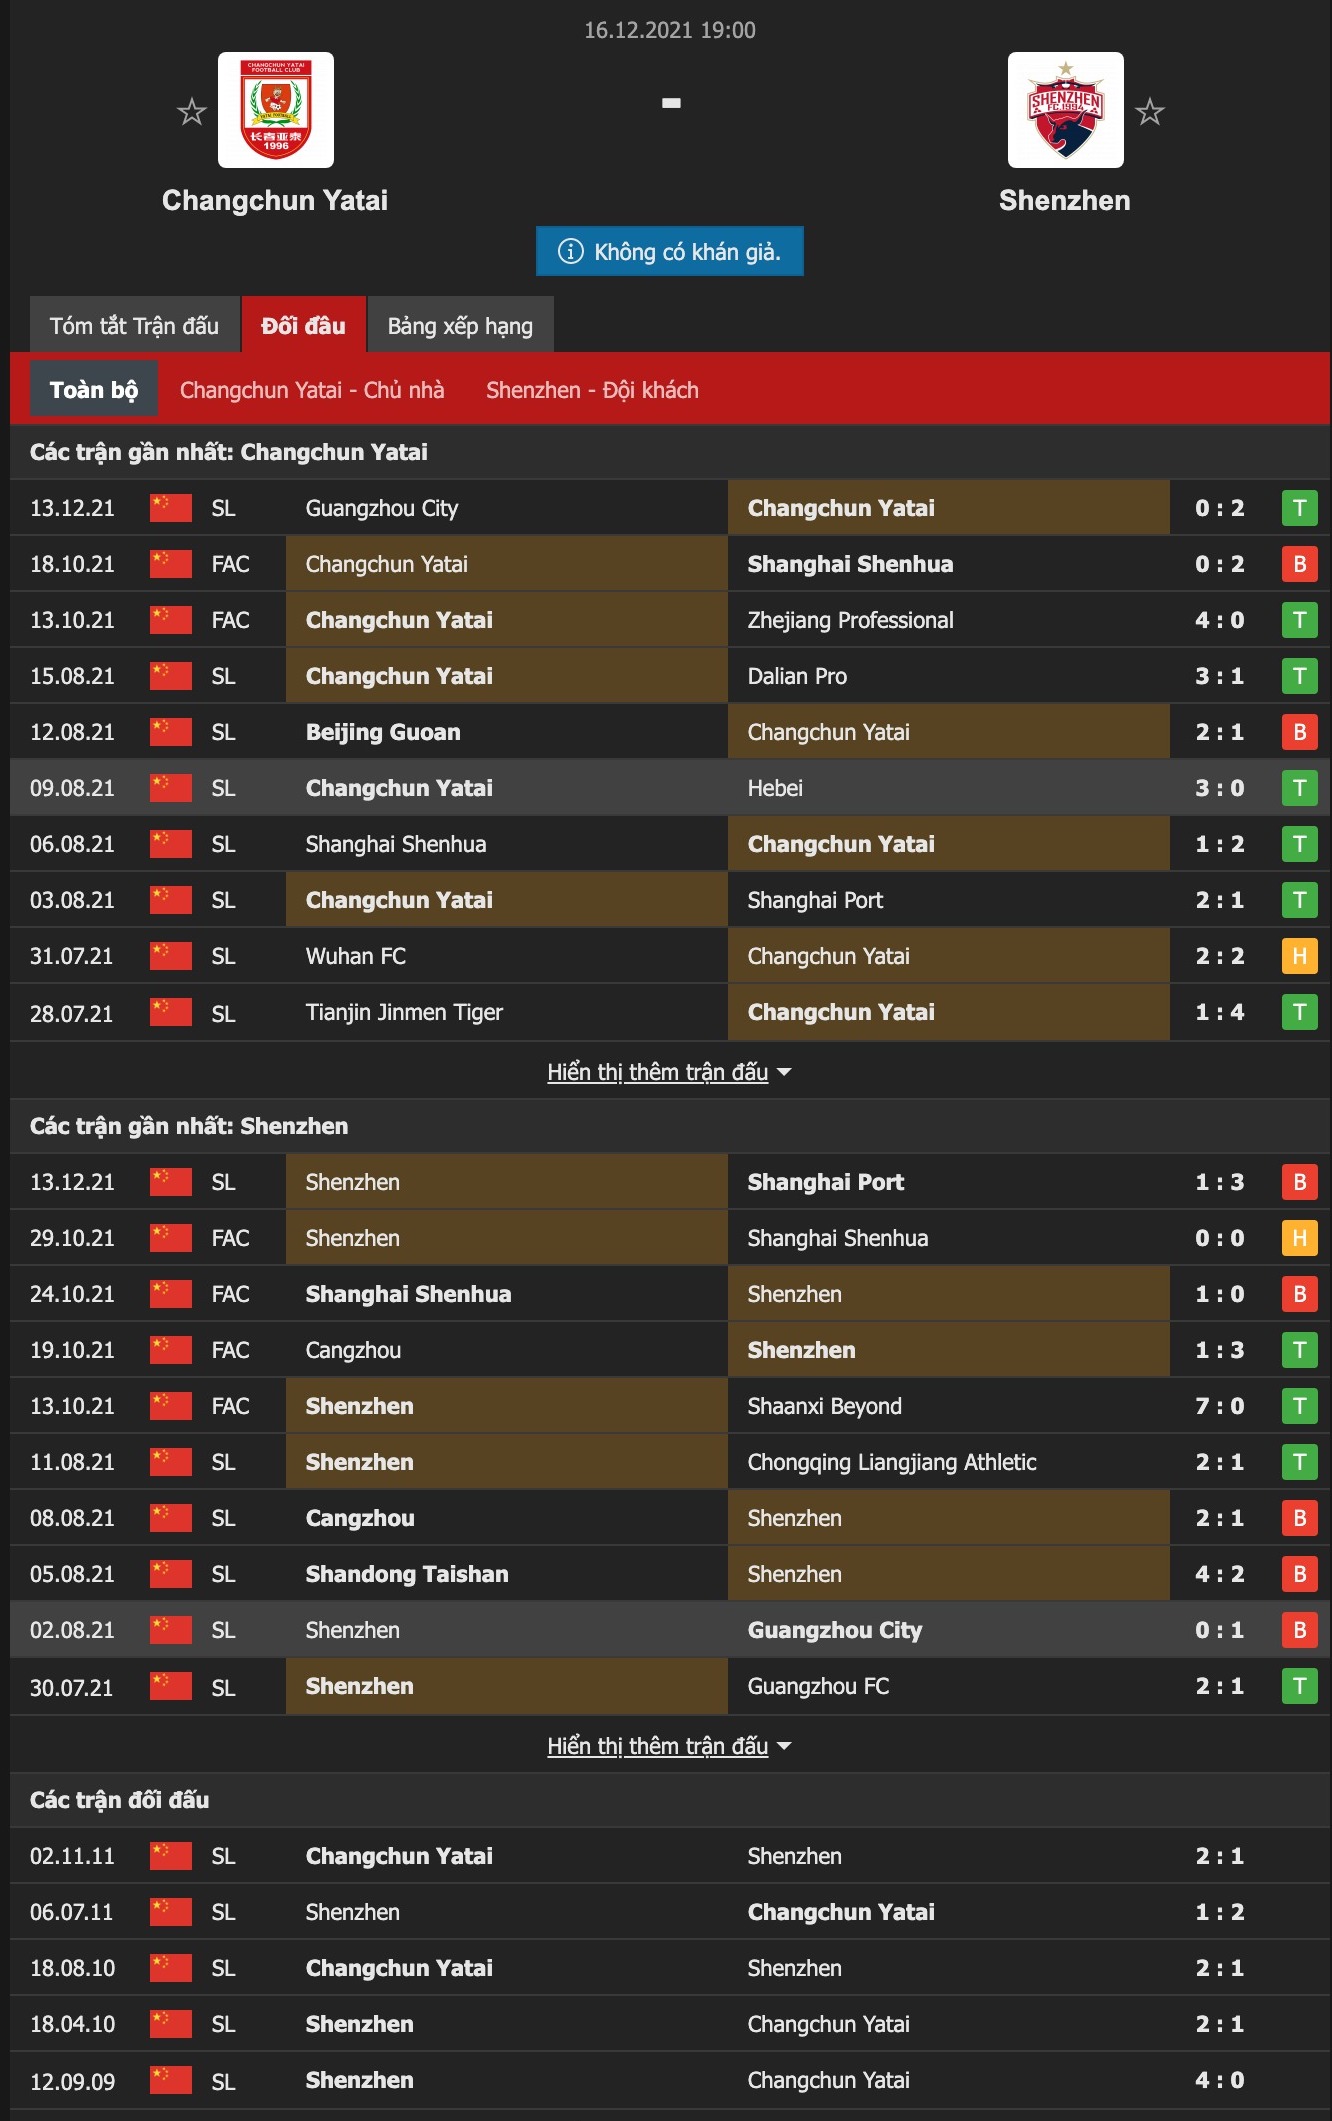The height and width of the screenshot is (2121, 1332).
Task: Click the loss badge for 02.08.21 Guangzhou City match
Action: click(1300, 1630)
